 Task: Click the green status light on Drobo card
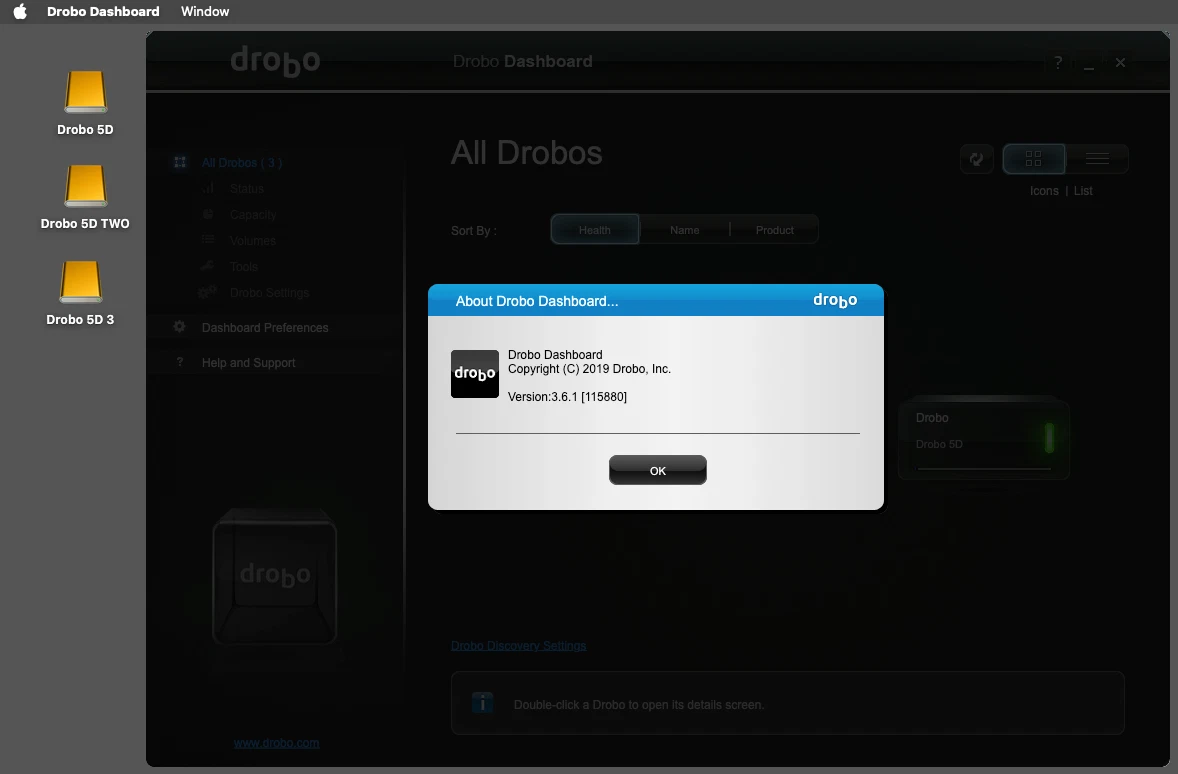click(x=1050, y=438)
